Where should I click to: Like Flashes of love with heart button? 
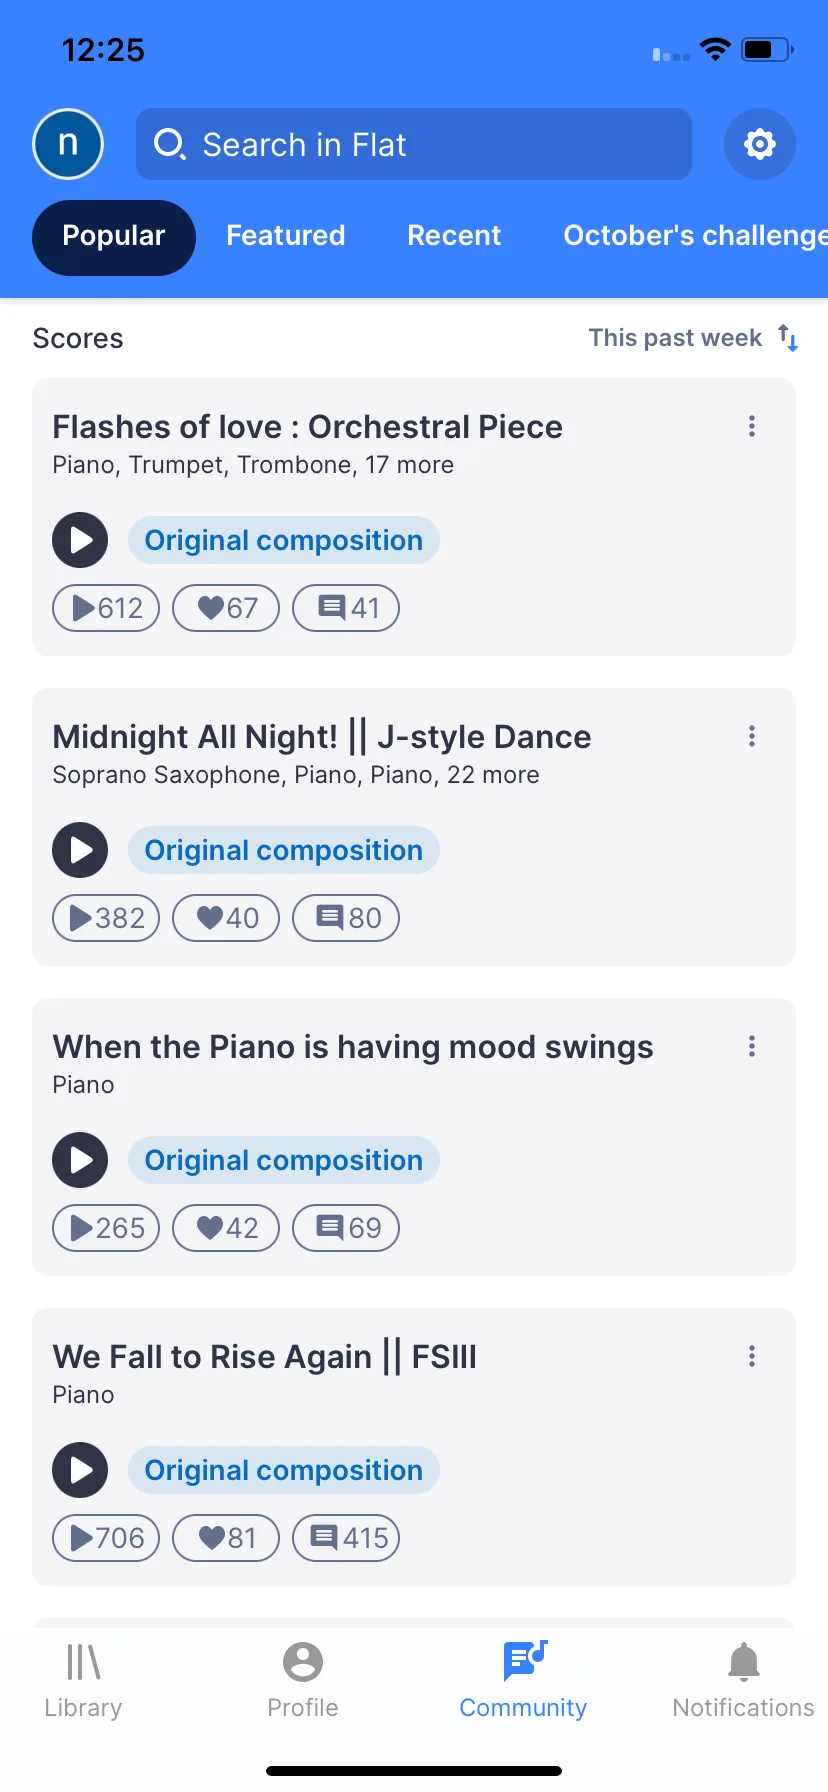[226, 608]
